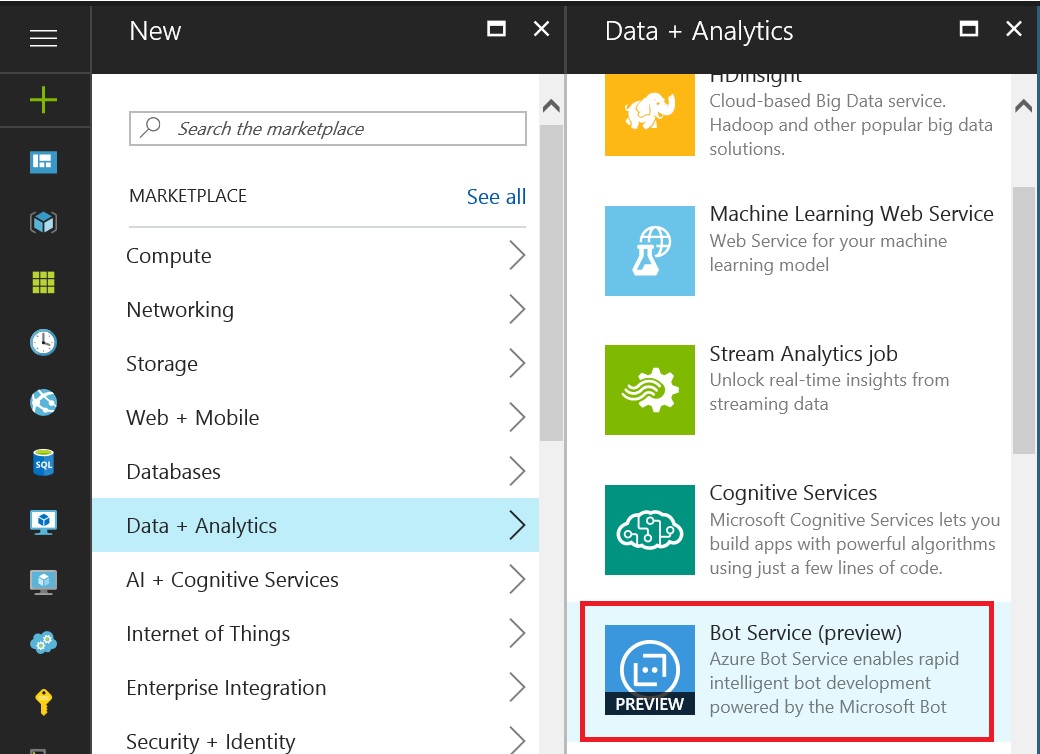Click the Data + Analytics scroll-up arrow

click(x=1023, y=105)
